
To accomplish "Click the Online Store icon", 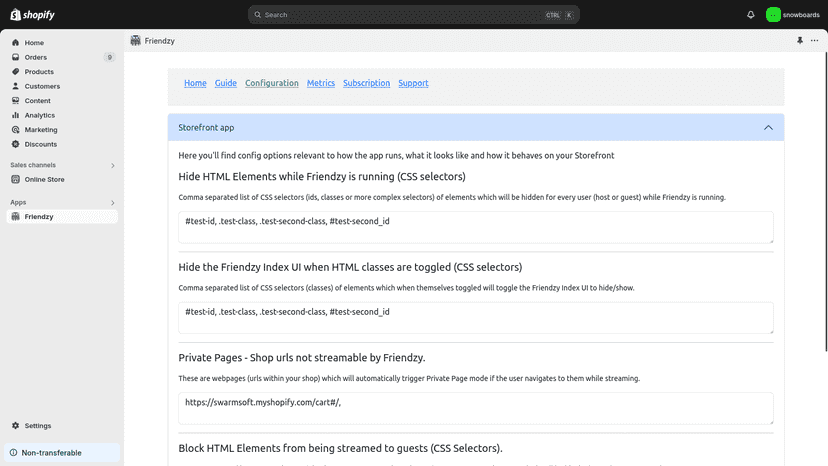I will [15, 180].
